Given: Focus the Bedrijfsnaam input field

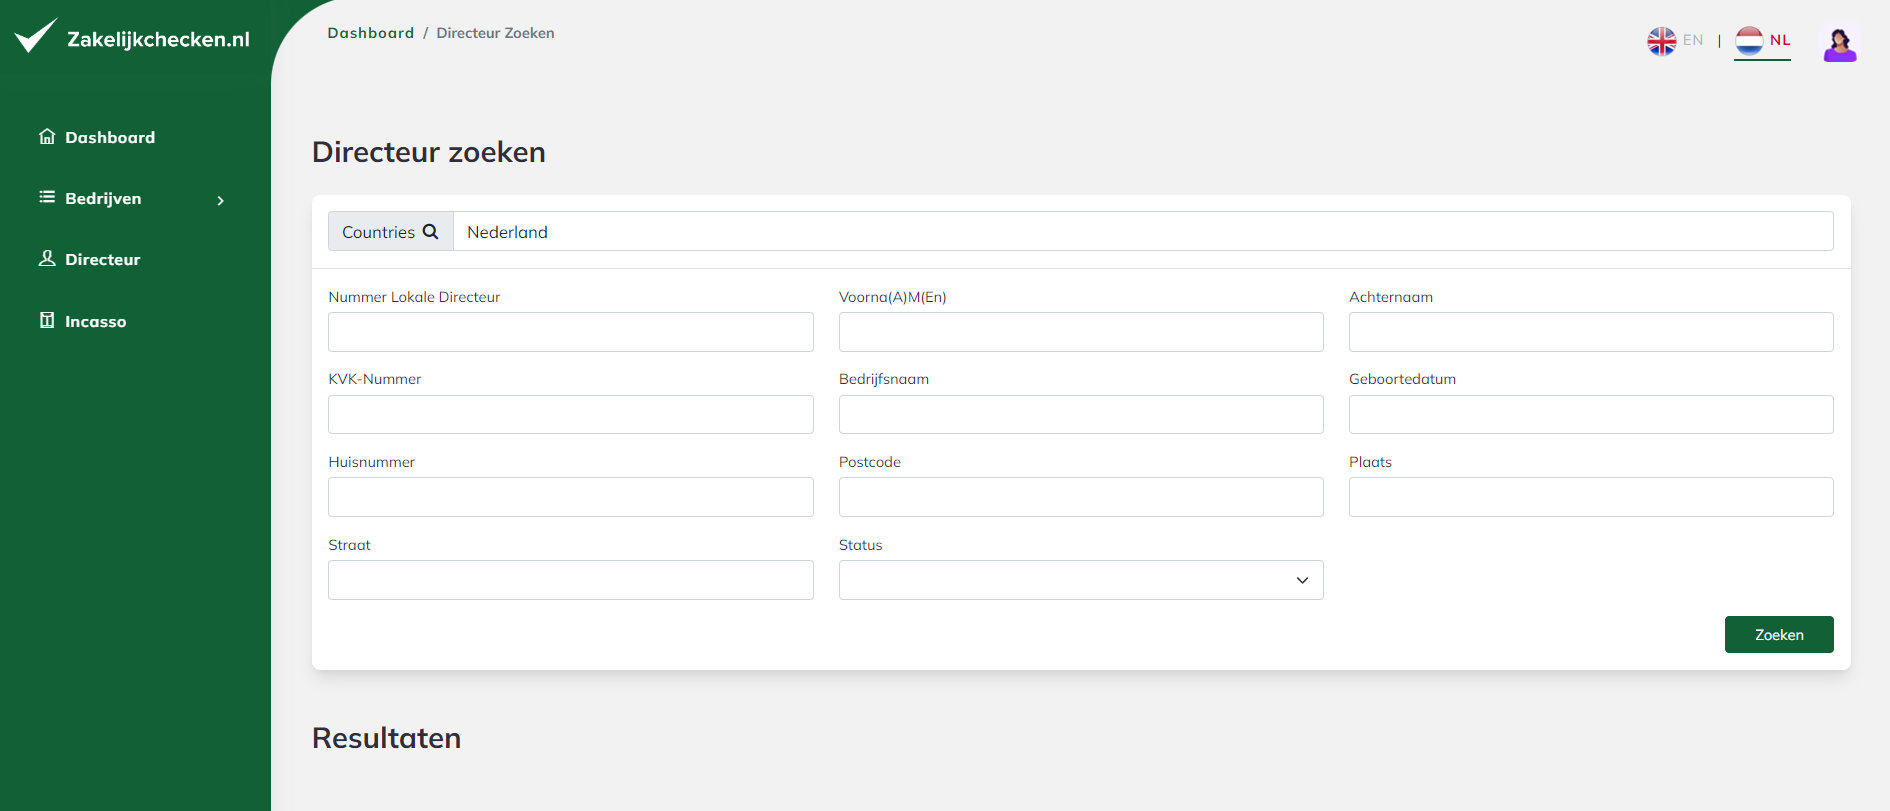Looking at the screenshot, I should tap(1081, 414).
